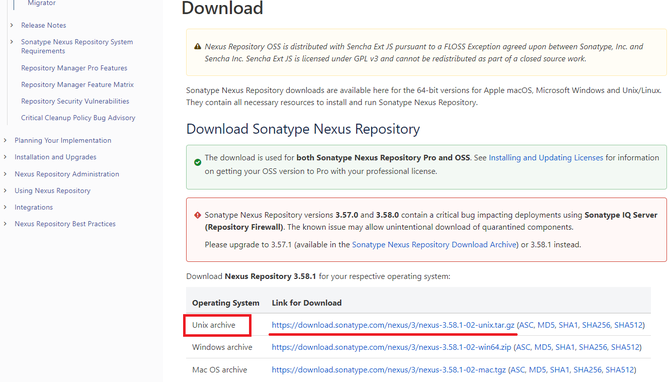Expand the Nexus Repository Administration chevron
The width and height of the screenshot is (670, 382).
coord(5,174)
